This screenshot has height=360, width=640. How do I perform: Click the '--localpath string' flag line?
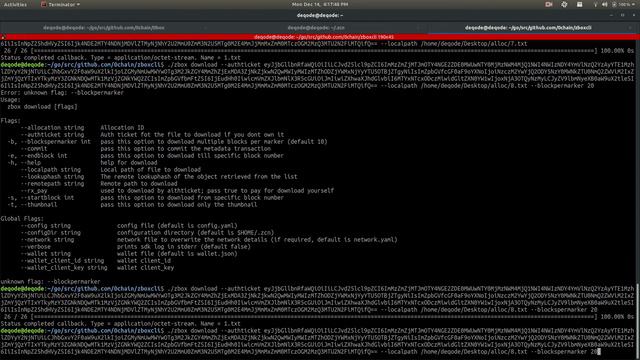pos(111,169)
